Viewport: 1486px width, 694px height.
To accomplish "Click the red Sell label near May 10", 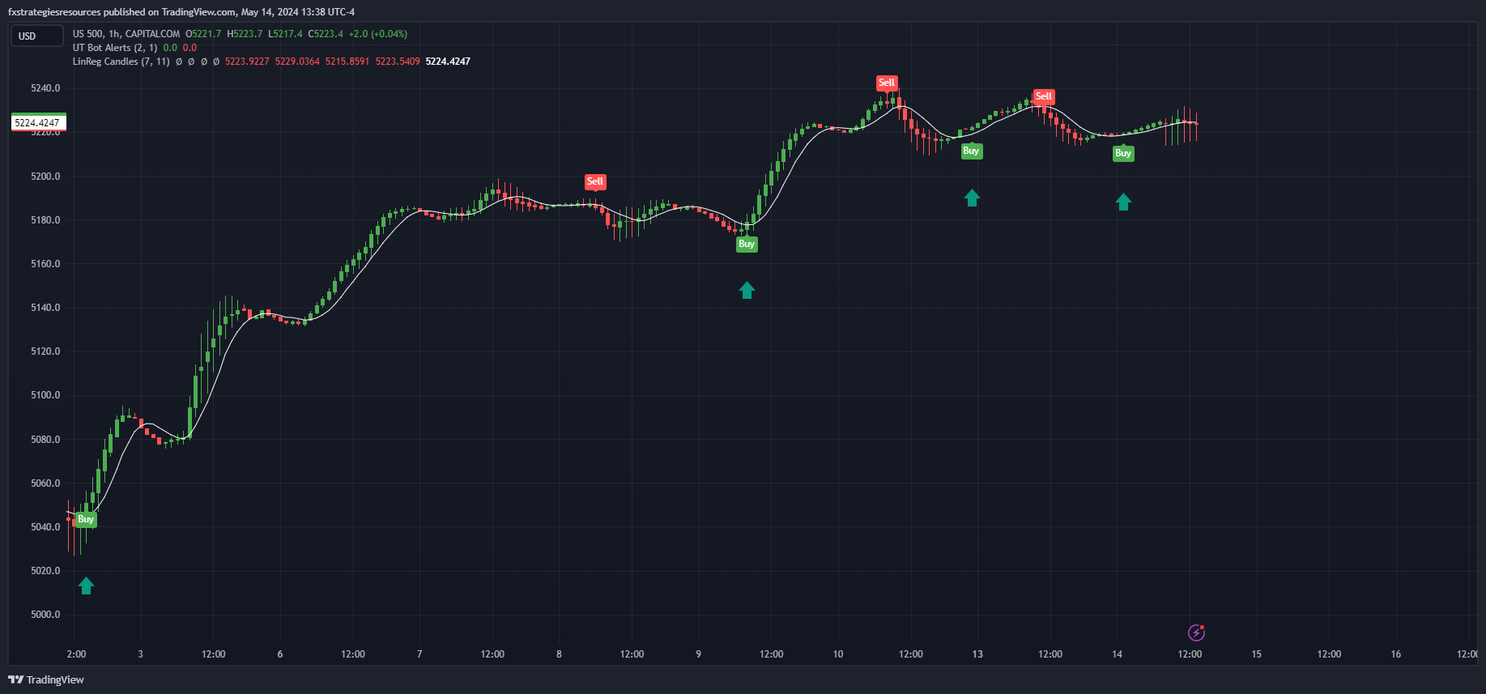I will coord(887,83).
